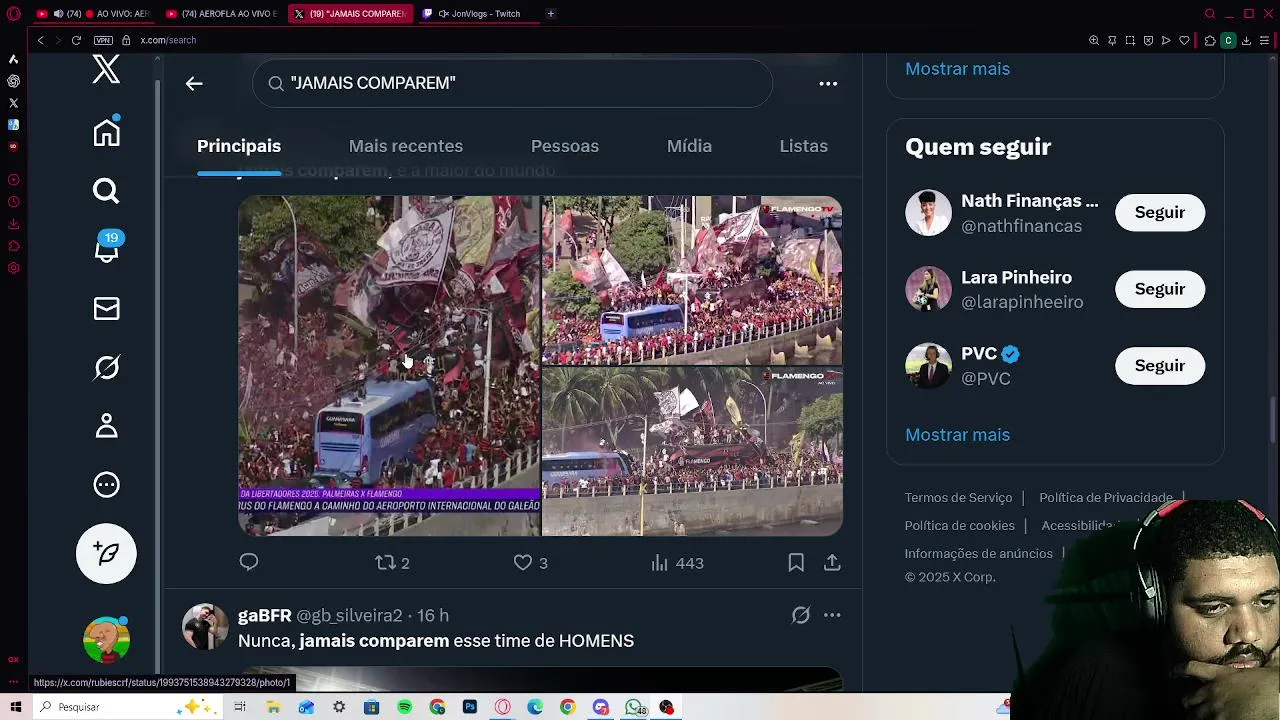Open Política de Privacidade footer link
Viewport: 1280px width, 720px height.
pyautogui.click(x=1106, y=497)
